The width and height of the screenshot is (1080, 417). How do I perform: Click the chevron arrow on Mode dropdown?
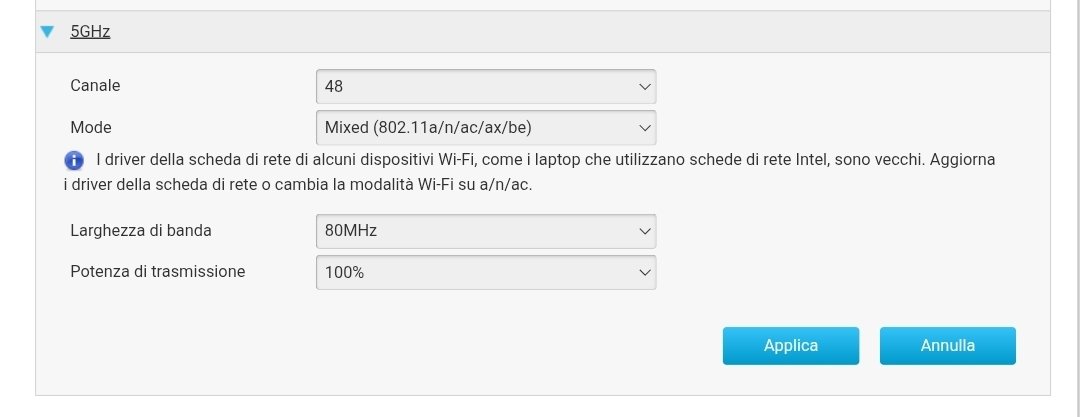tap(644, 128)
